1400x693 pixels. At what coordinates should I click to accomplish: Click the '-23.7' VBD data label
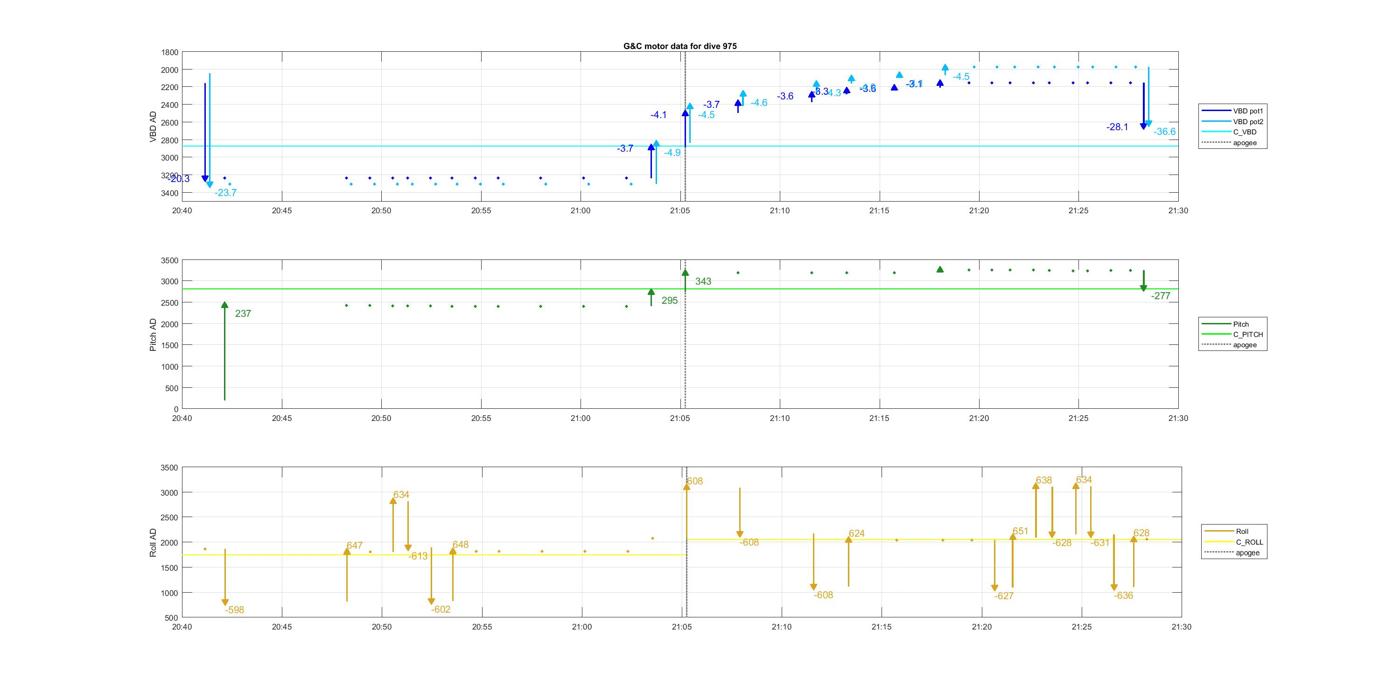225,192
